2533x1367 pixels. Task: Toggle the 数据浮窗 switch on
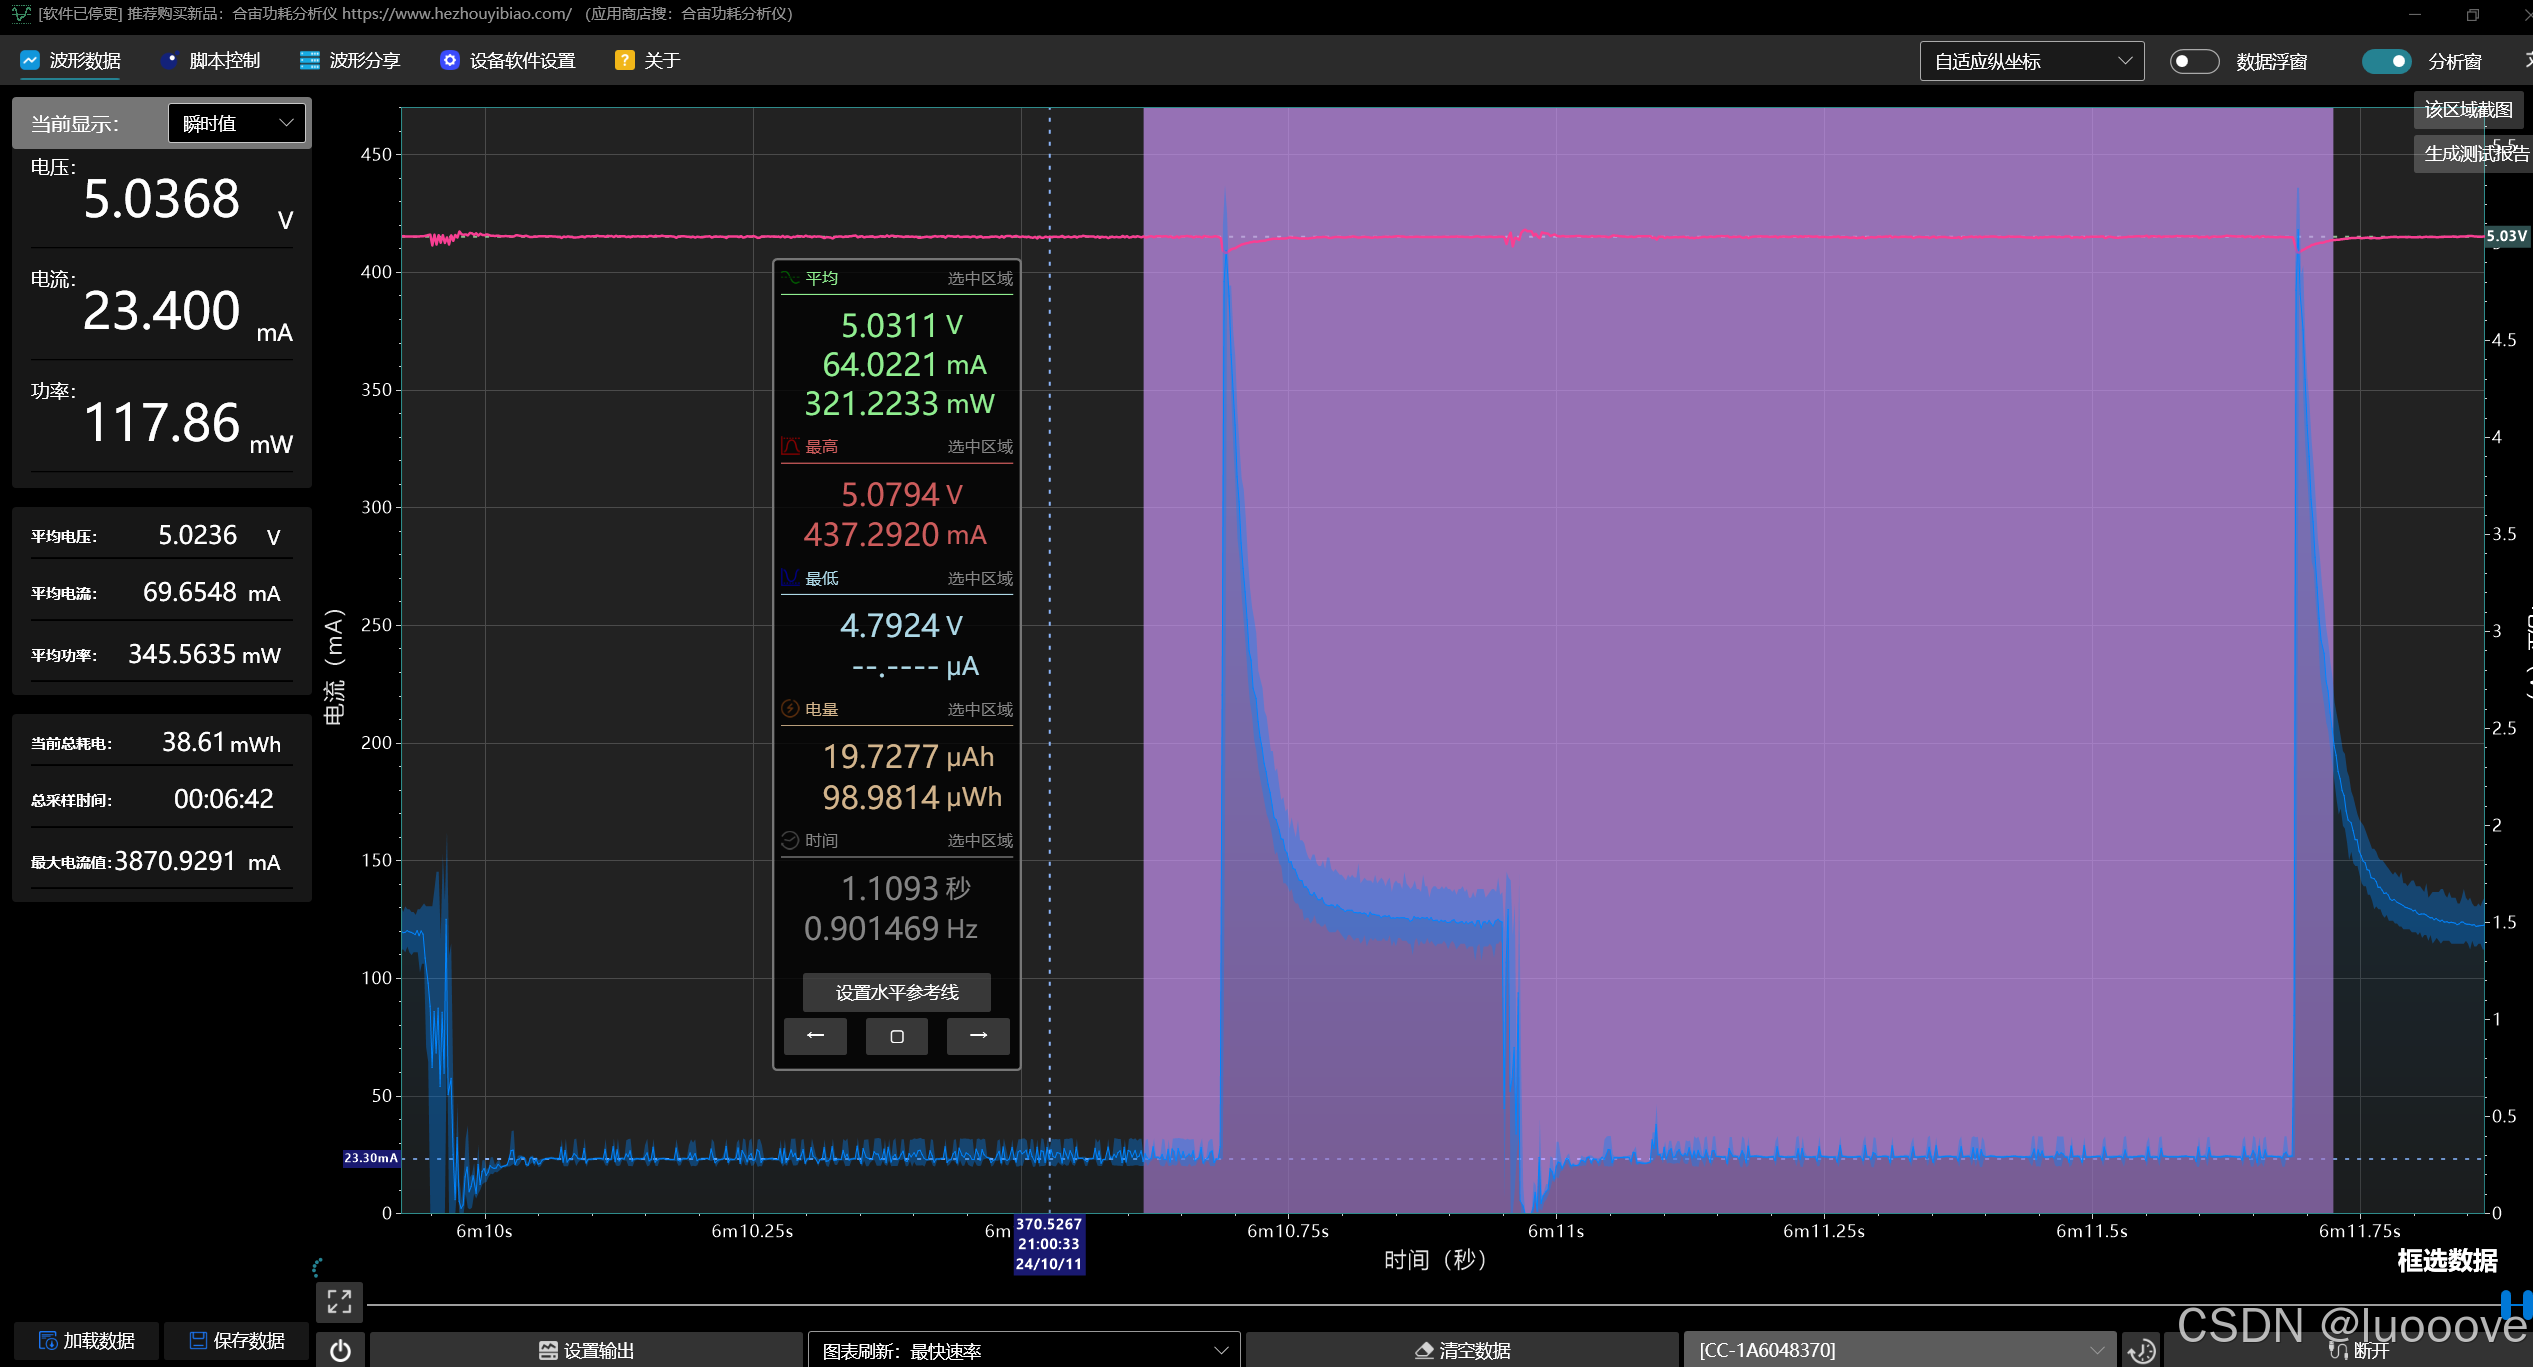(x=2193, y=61)
